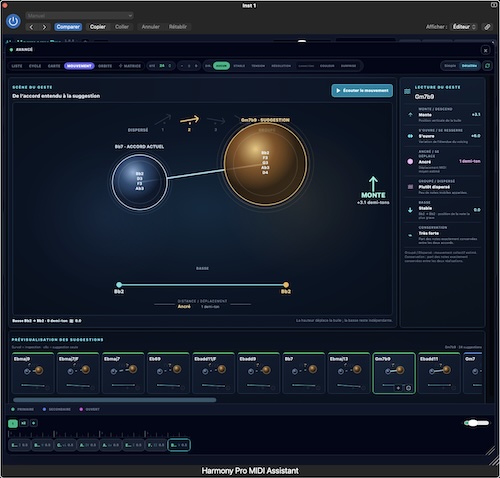
Task: Switch to the Cycle tab
Action: click(35, 66)
